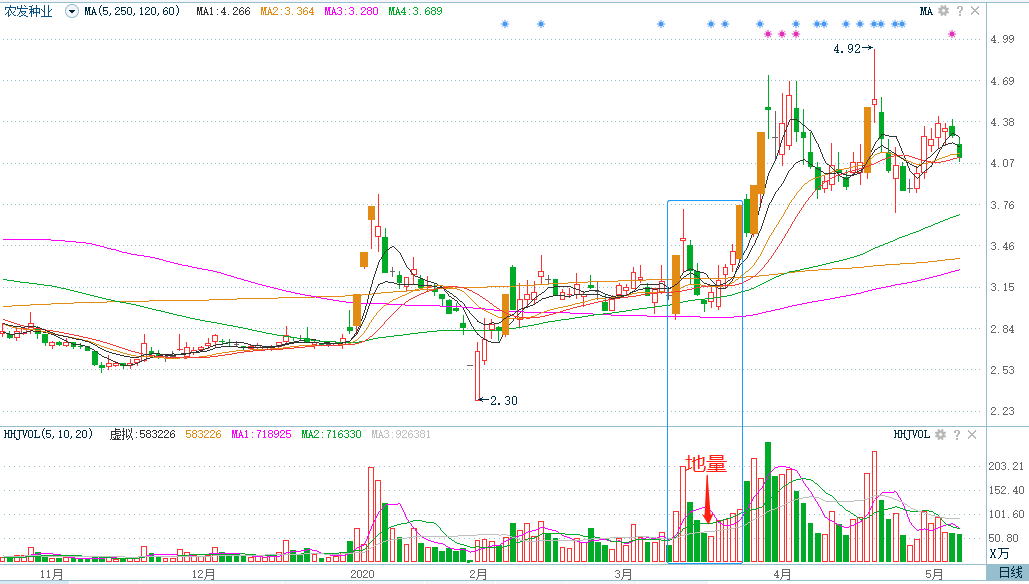Close the MA indicator with X icon
Screen dimensions: 1029x584
click(975, 11)
